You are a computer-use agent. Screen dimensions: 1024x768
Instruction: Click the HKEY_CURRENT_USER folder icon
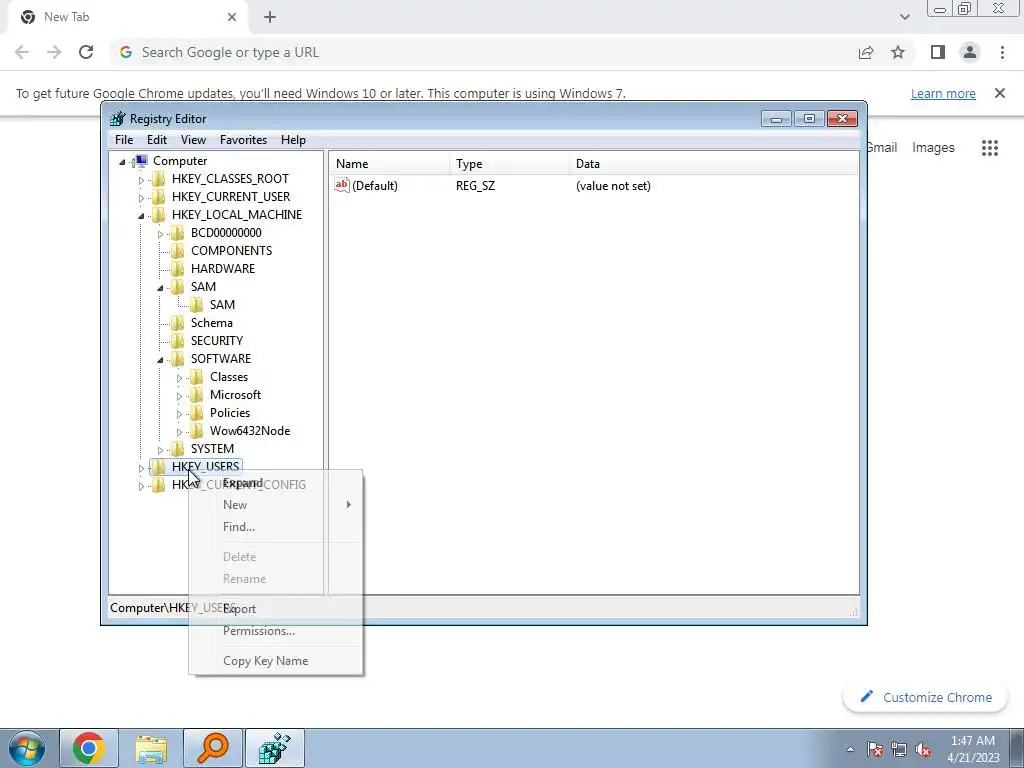159,197
